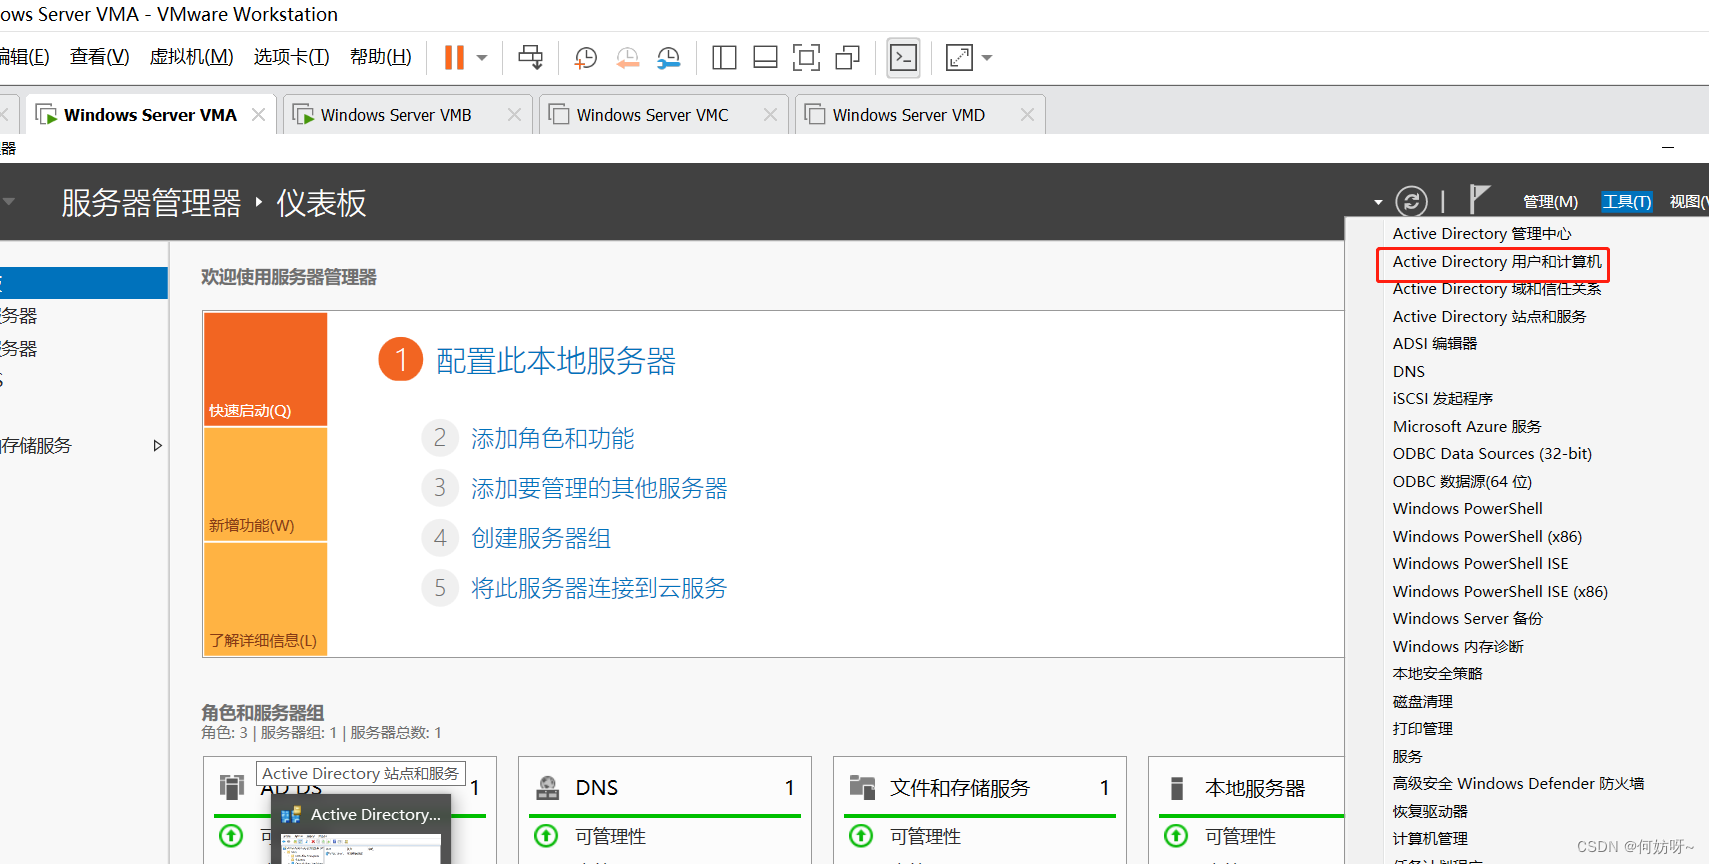Toggle the thumbnail bar view icon

point(765,58)
